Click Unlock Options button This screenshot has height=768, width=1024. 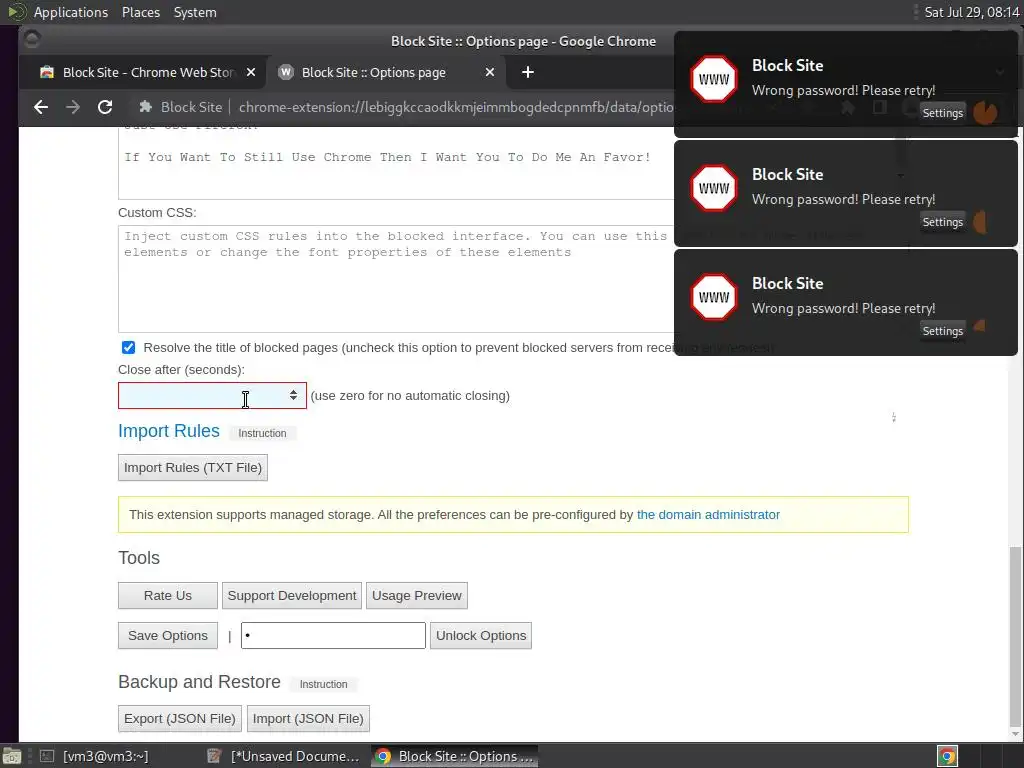point(481,635)
